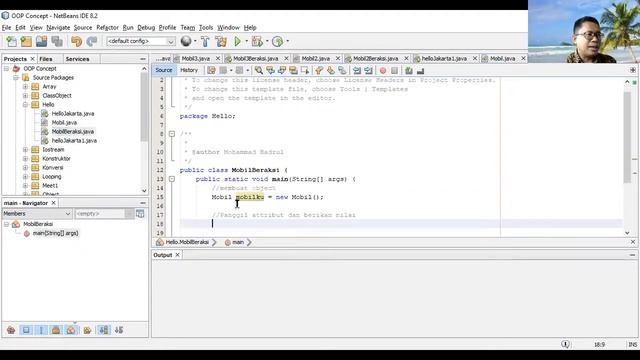
Task: Select main(String[] args) in Navigator
Action: point(56,233)
